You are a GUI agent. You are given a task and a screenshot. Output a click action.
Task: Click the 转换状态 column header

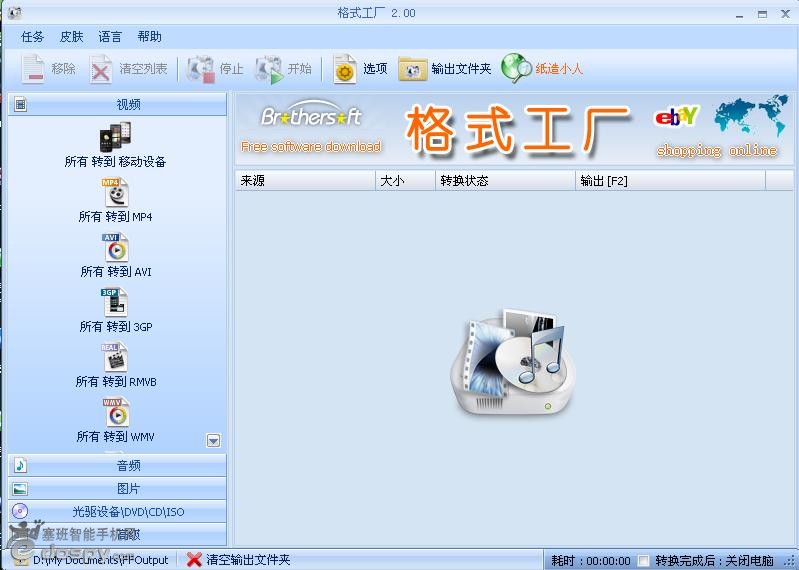505,181
